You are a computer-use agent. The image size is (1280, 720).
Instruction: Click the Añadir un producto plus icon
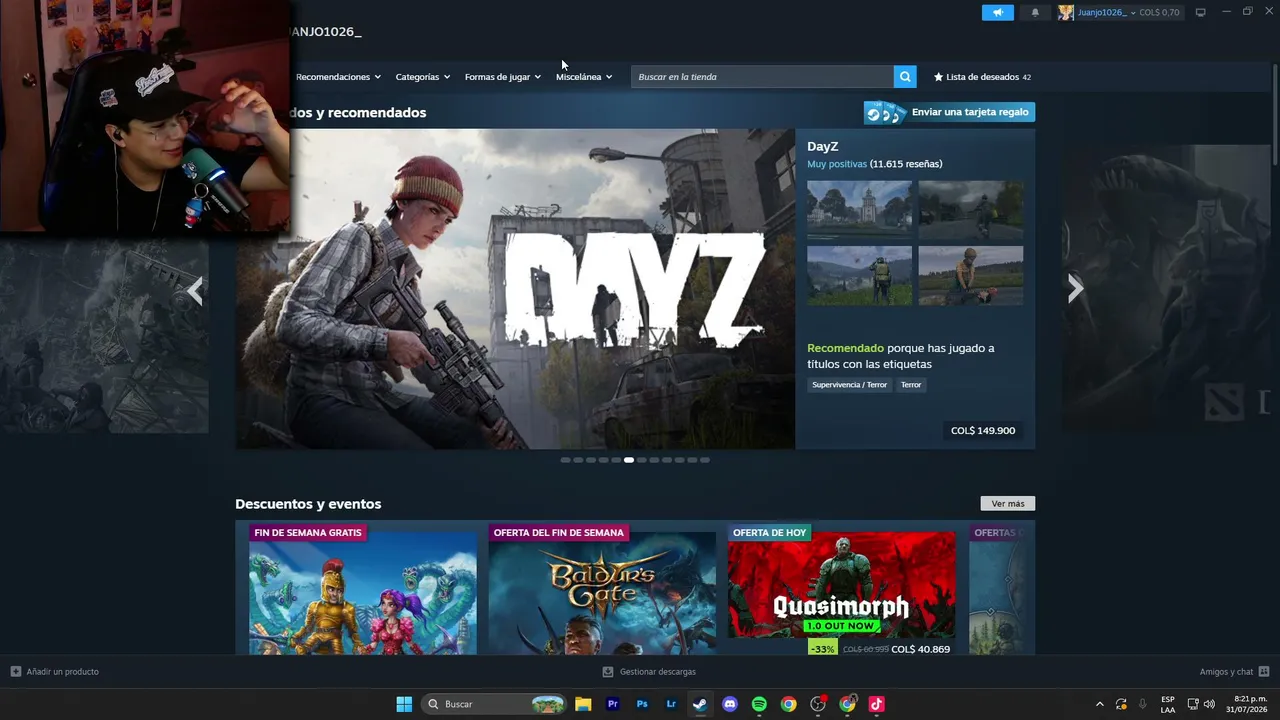[x=16, y=672]
